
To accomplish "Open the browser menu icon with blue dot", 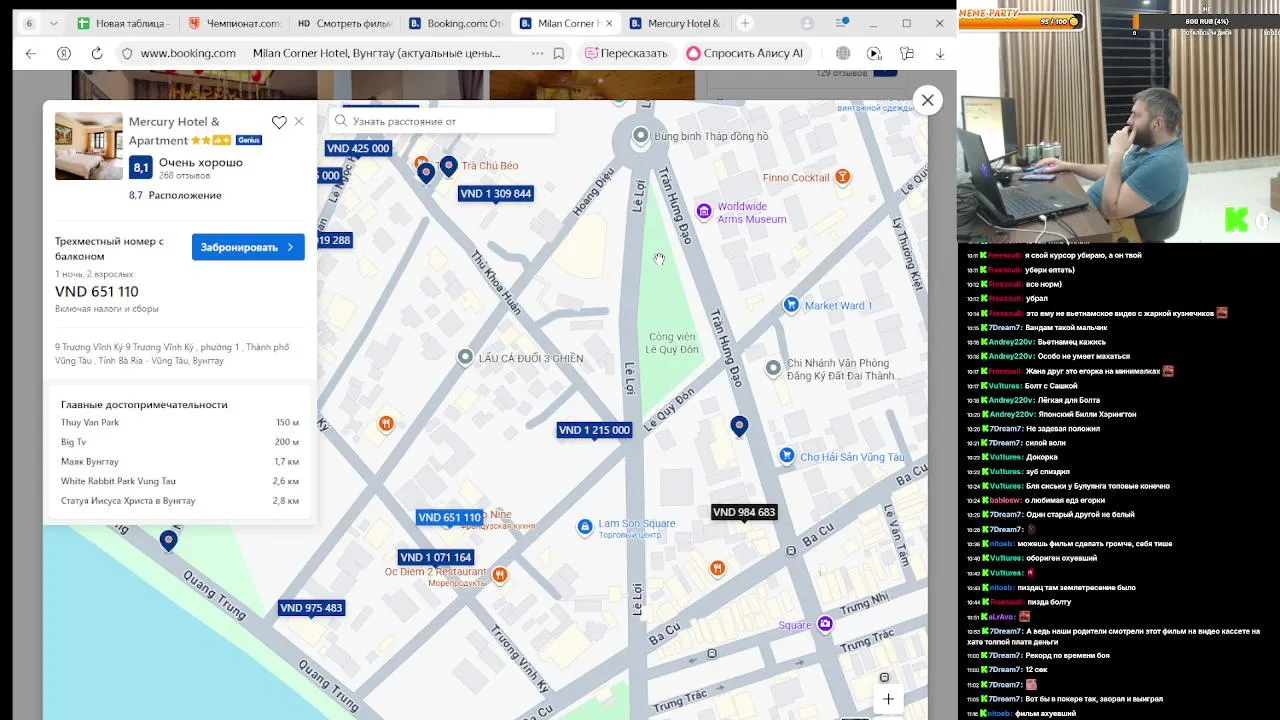I will click(x=842, y=22).
